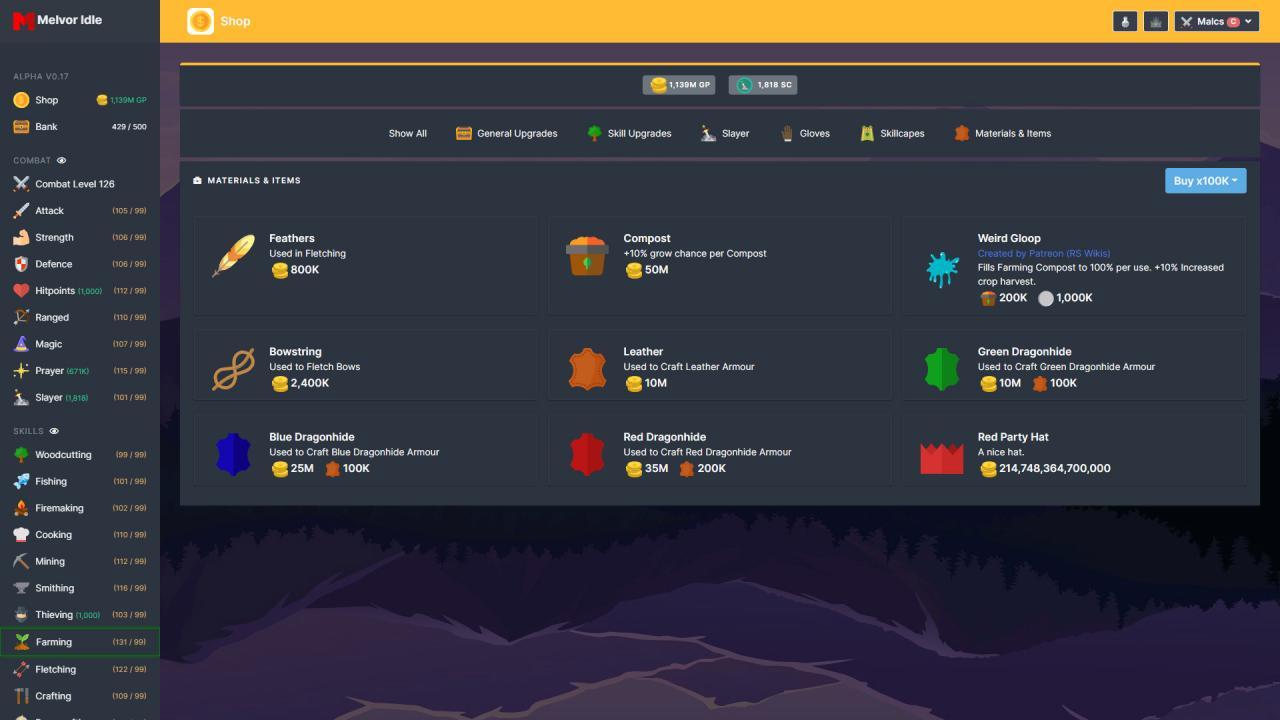Open the Buy x100K quantity dropdown
1280x720 pixels.
[1206, 180]
